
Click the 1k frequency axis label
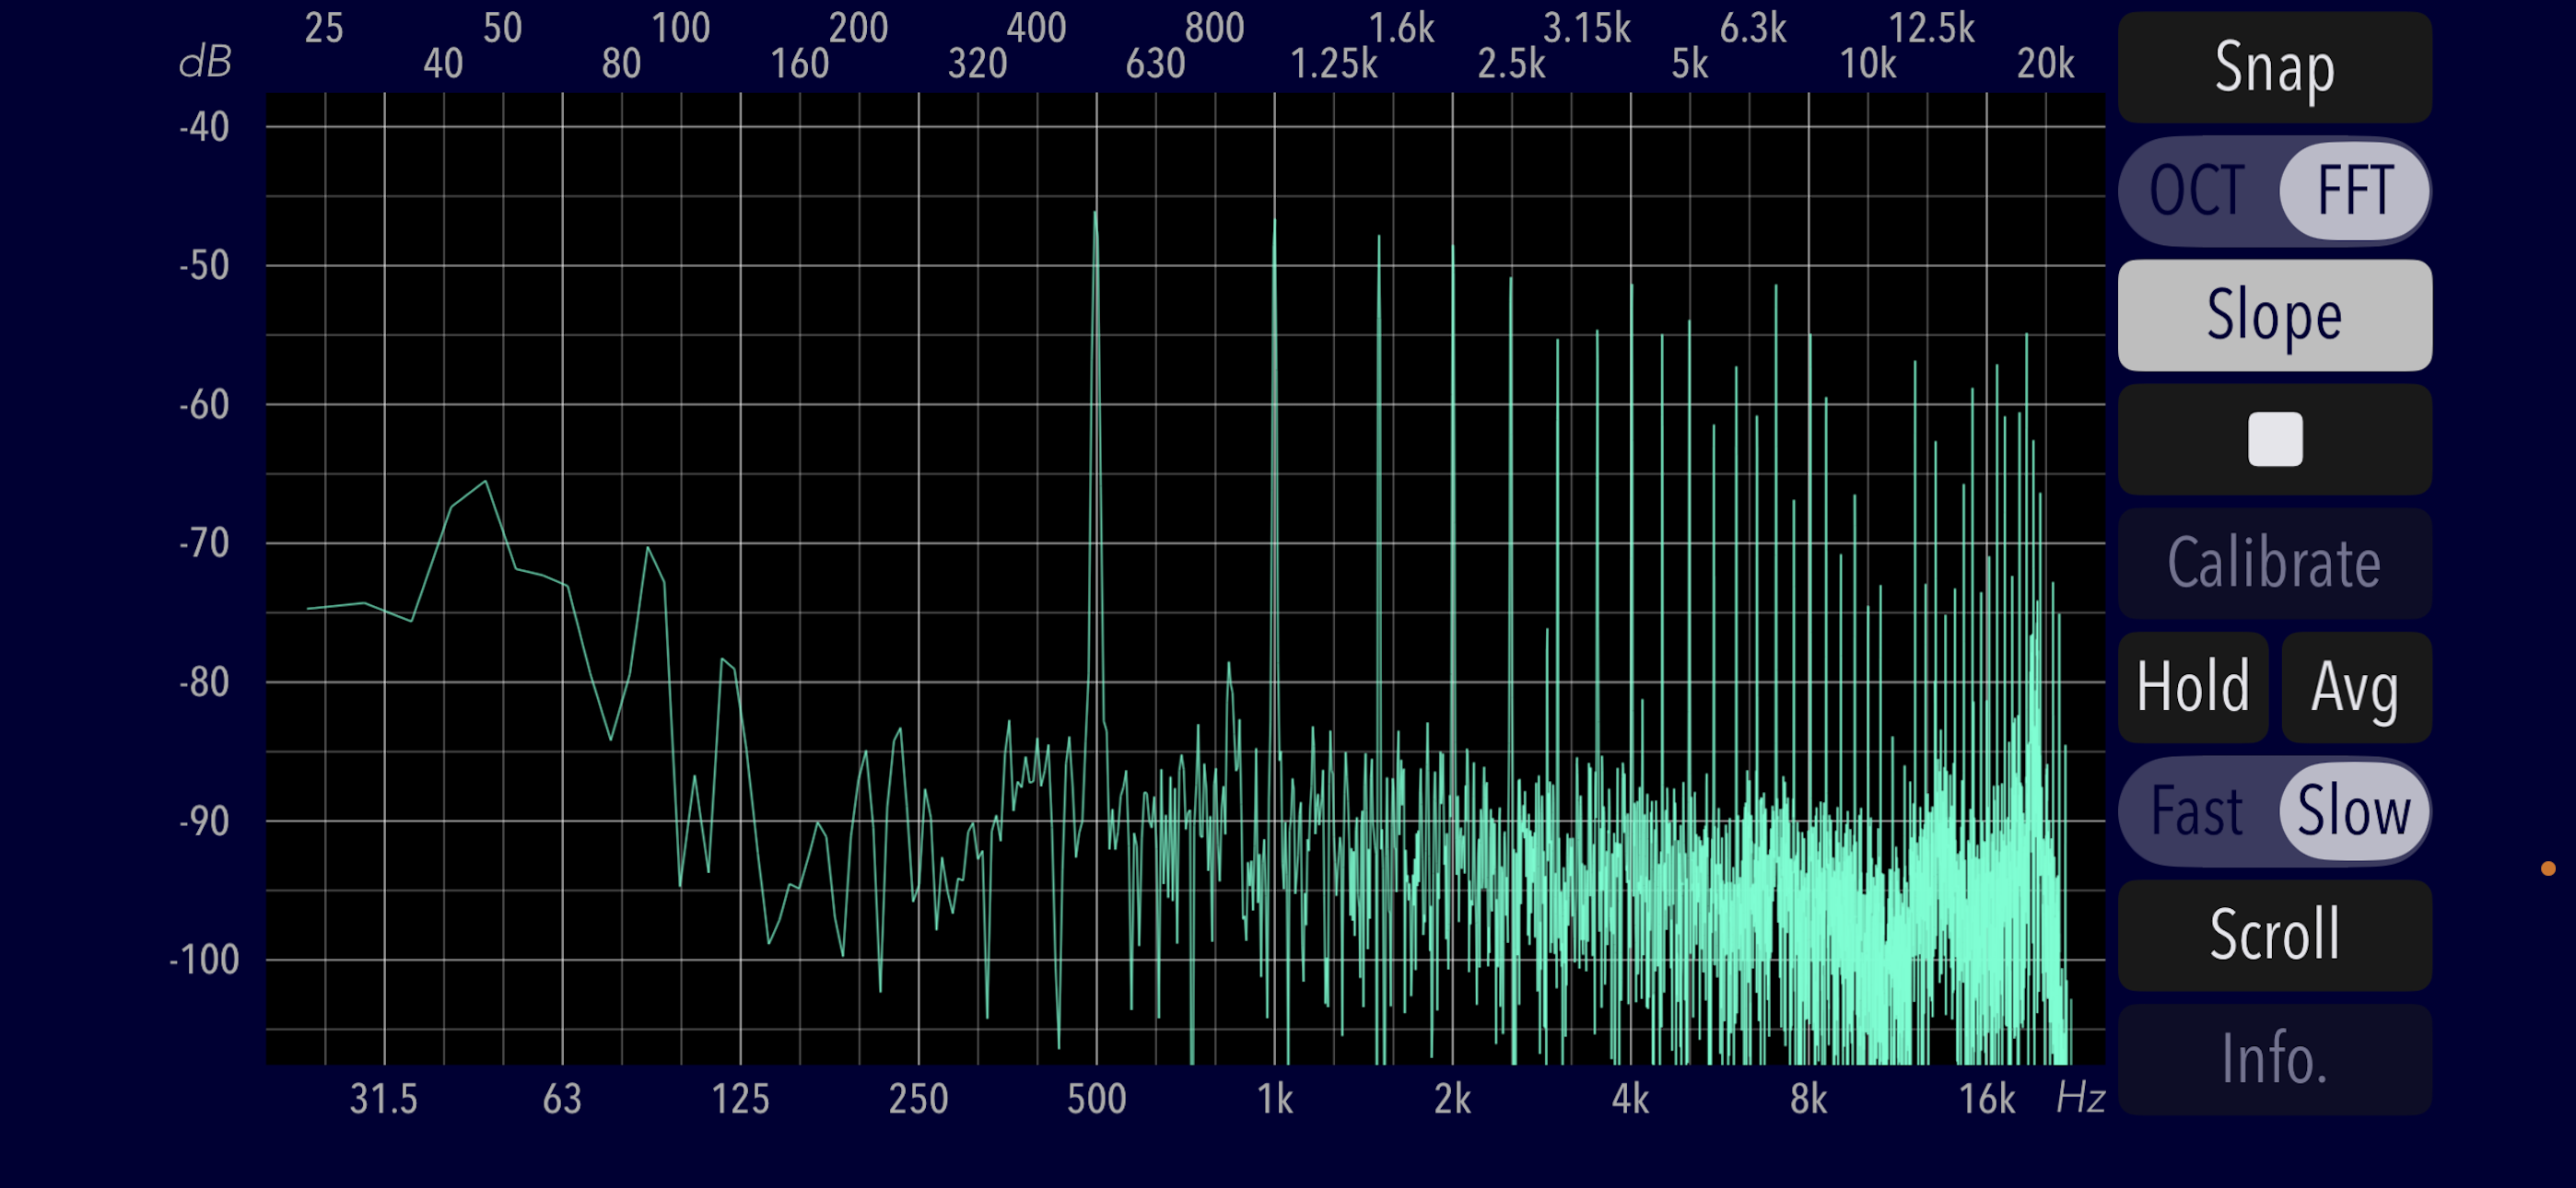[x=1274, y=1099]
